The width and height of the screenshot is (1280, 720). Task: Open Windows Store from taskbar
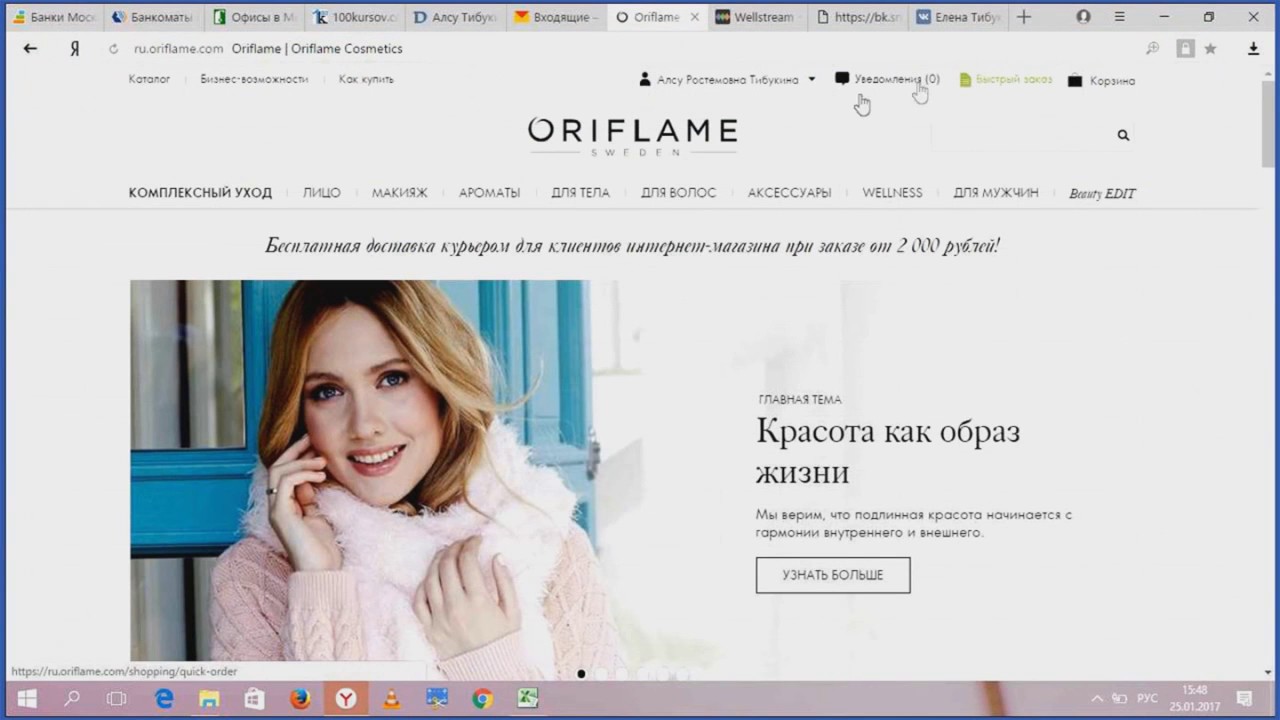[x=254, y=699]
